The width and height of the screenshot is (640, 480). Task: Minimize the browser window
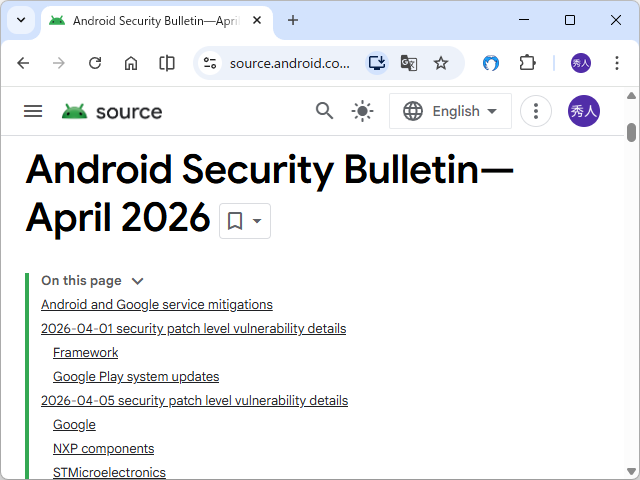pyautogui.click(x=524, y=20)
